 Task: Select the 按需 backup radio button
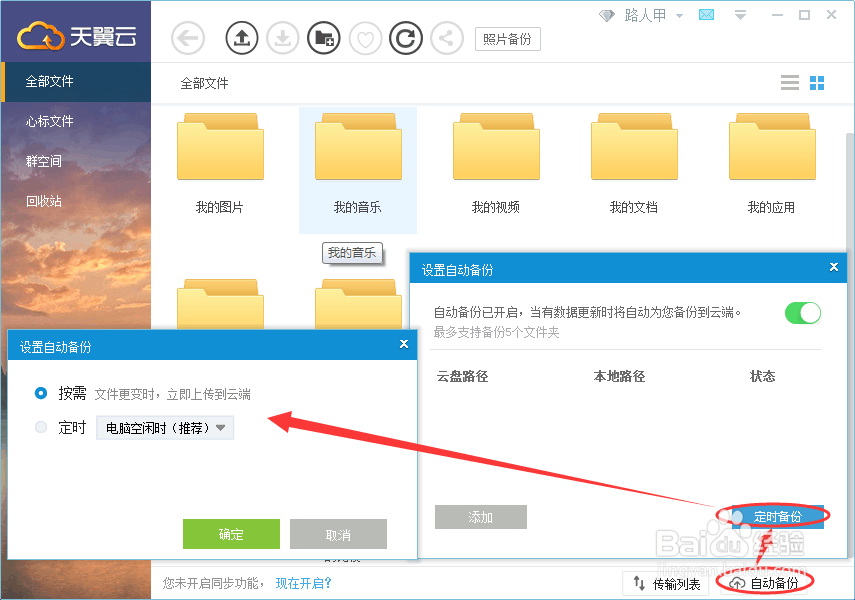(x=39, y=393)
